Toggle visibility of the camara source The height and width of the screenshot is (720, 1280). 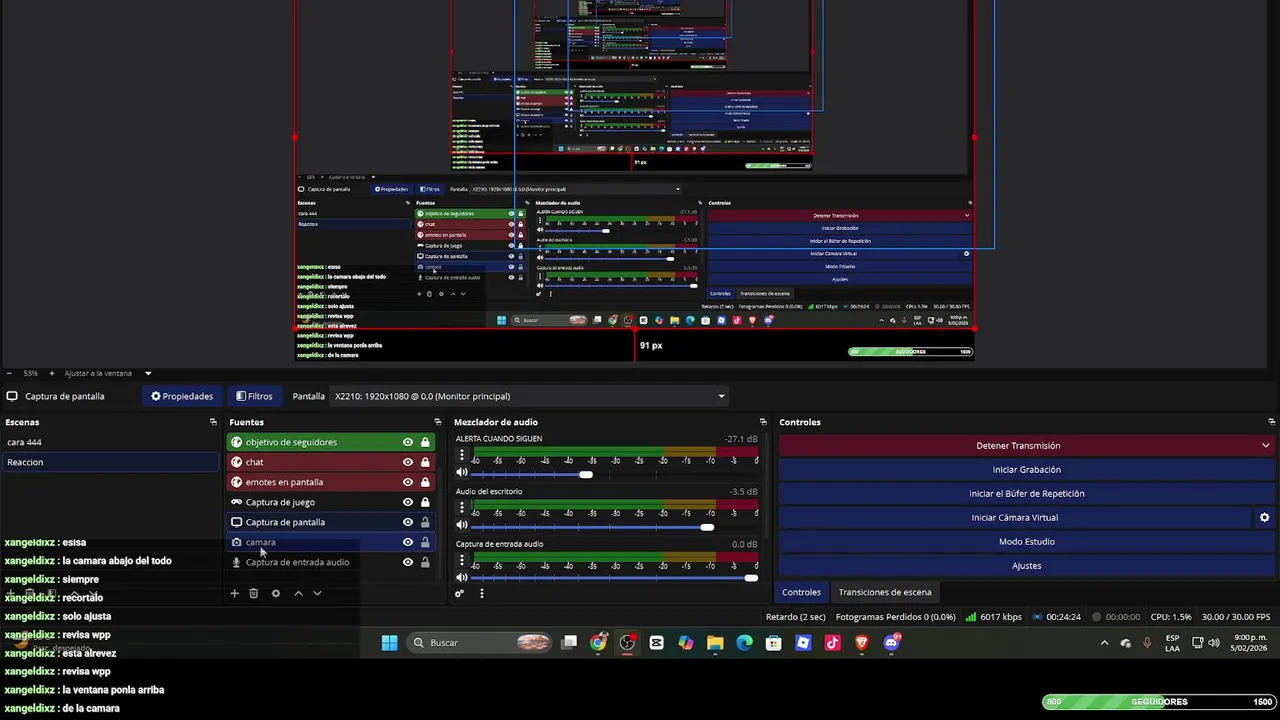[x=408, y=542]
